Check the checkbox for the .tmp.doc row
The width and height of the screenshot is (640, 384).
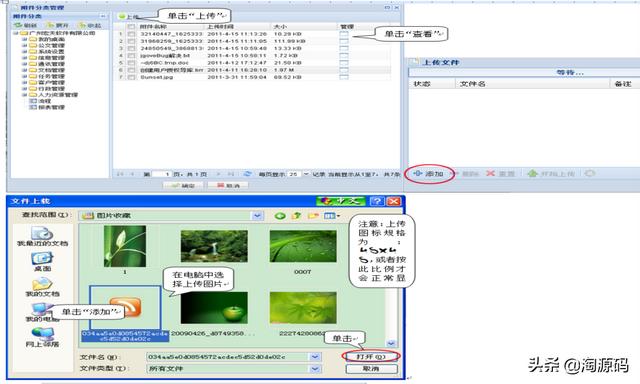131,63
